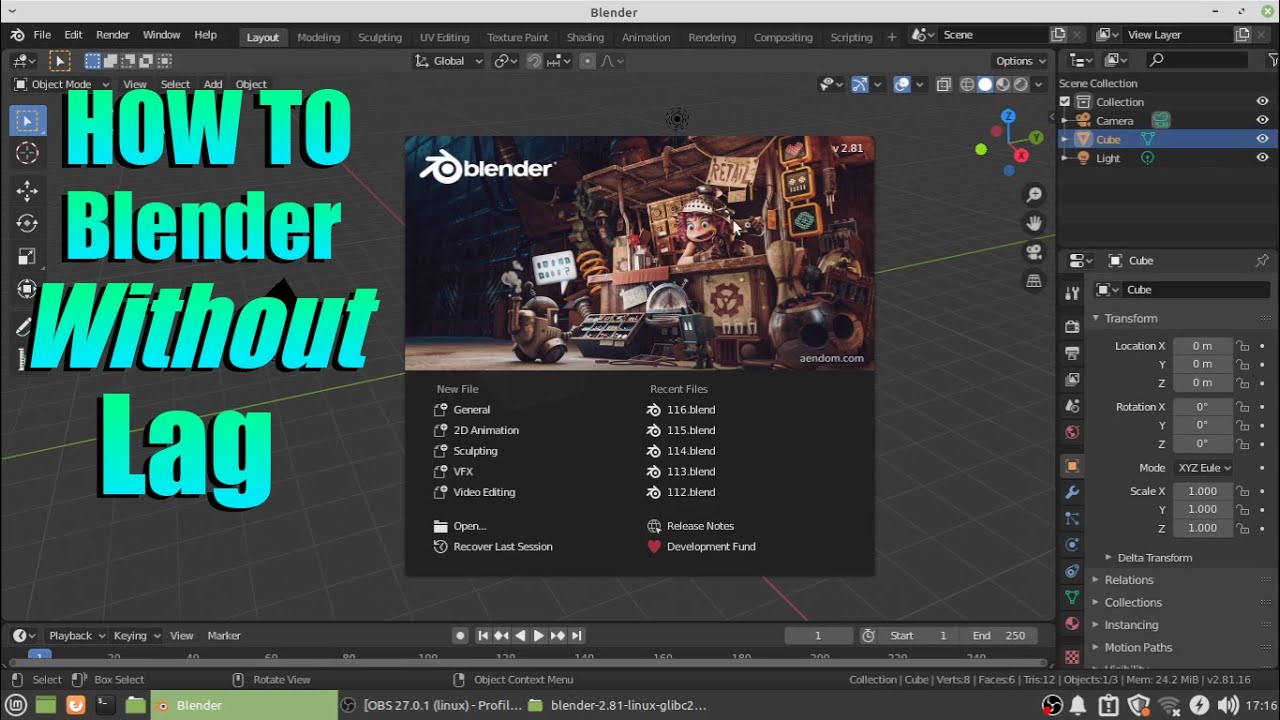The height and width of the screenshot is (720, 1280).
Task: Click timeline playhead at frame 1
Action: click(39, 655)
